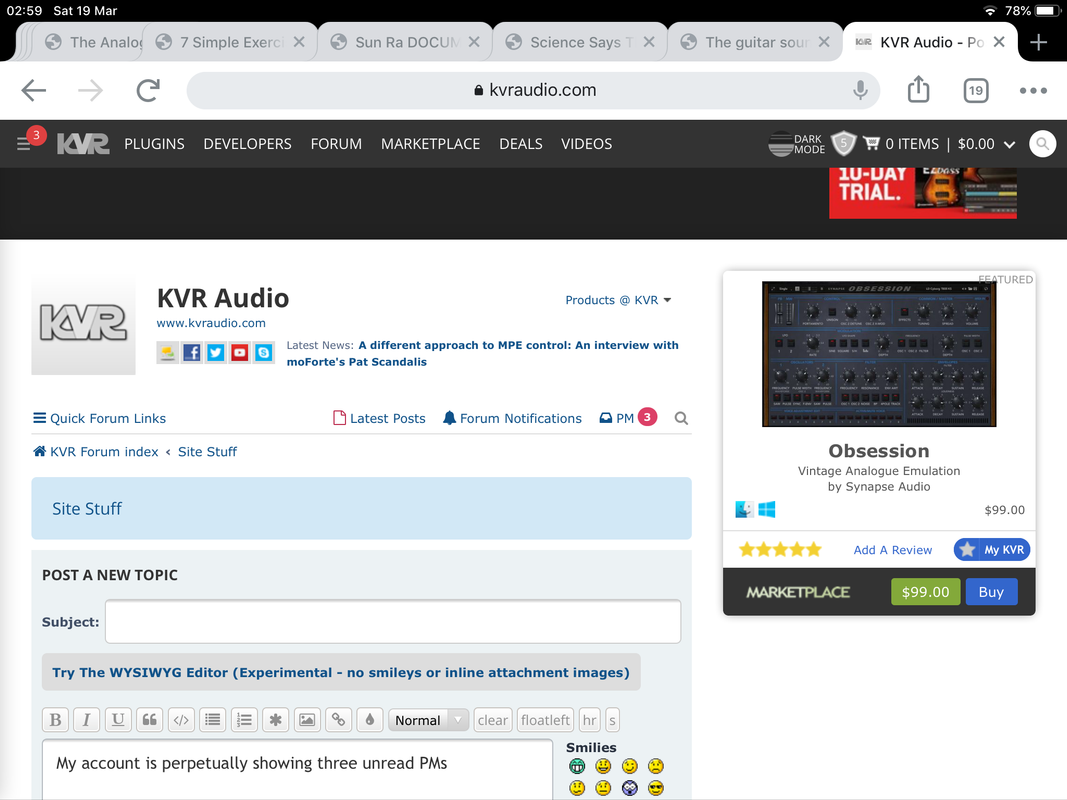This screenshot has width=1067, height=800.
Task: Open the share sheet icon
Action: coord(918,89)
